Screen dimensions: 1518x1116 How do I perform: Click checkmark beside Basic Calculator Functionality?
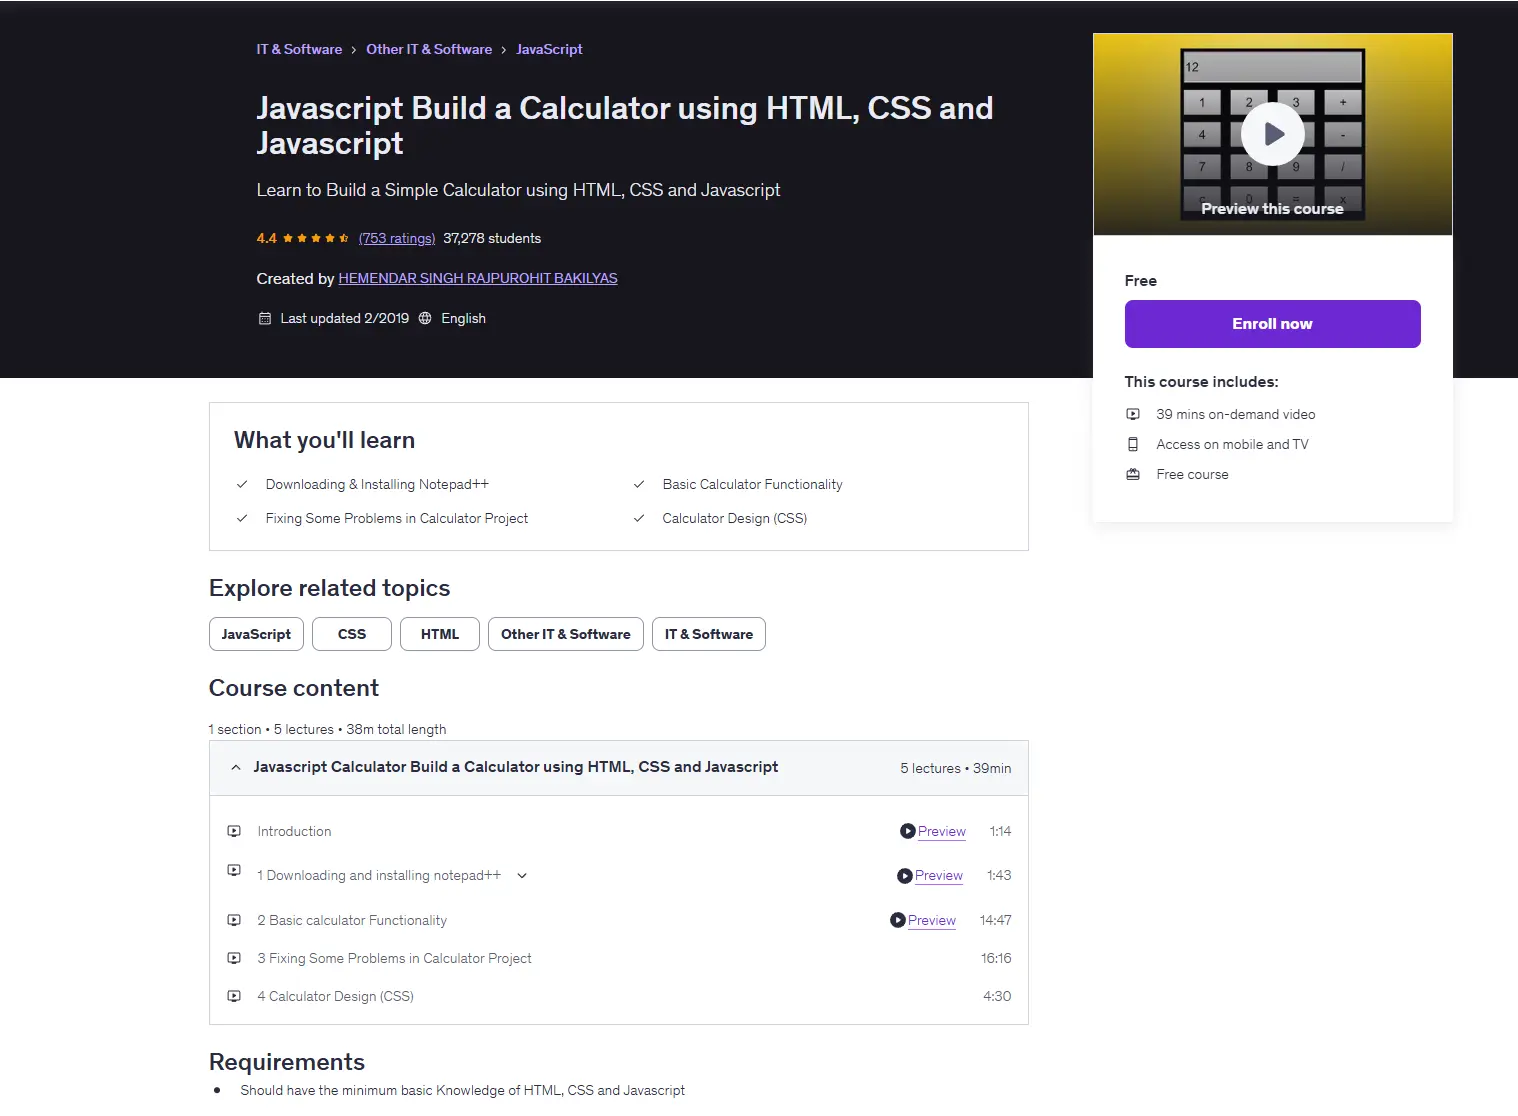[639, 484]
